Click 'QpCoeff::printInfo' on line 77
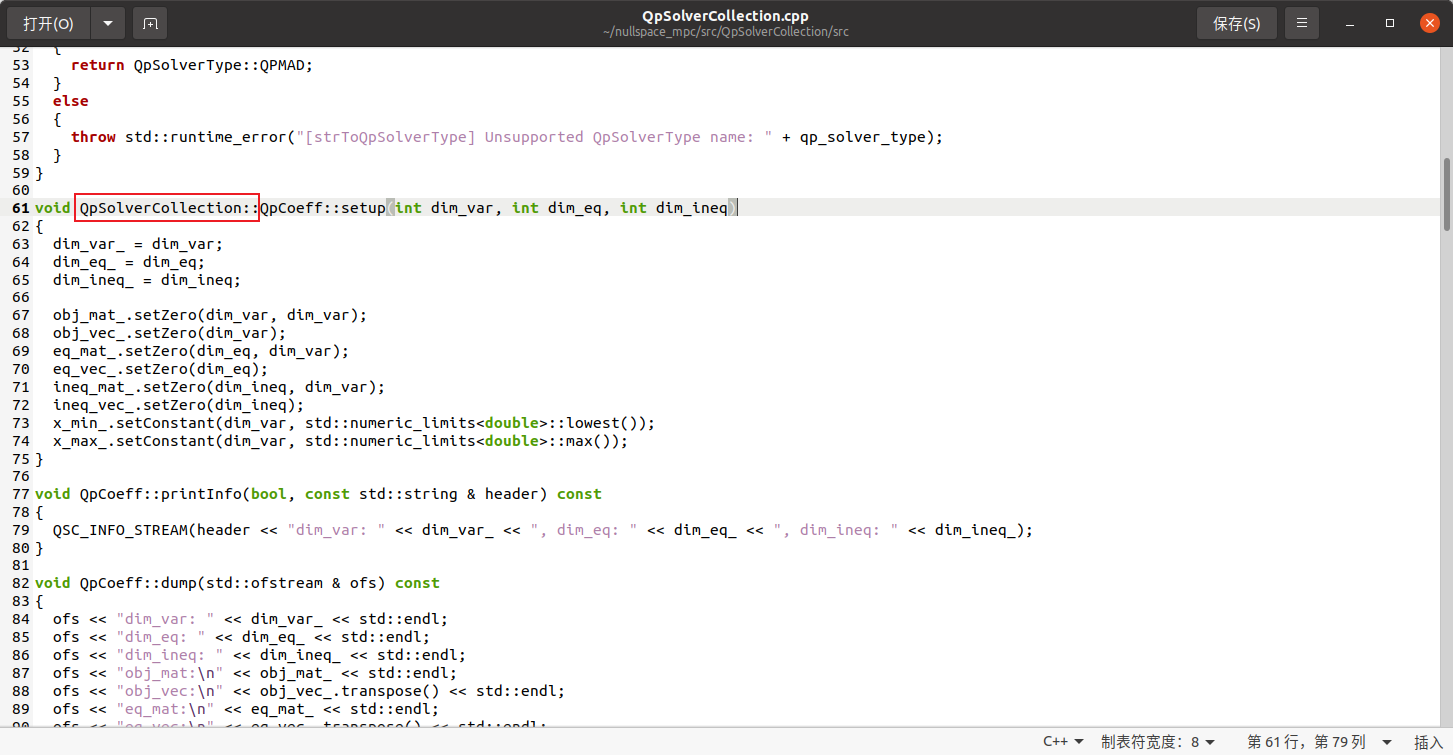 (x=161, y=494)
